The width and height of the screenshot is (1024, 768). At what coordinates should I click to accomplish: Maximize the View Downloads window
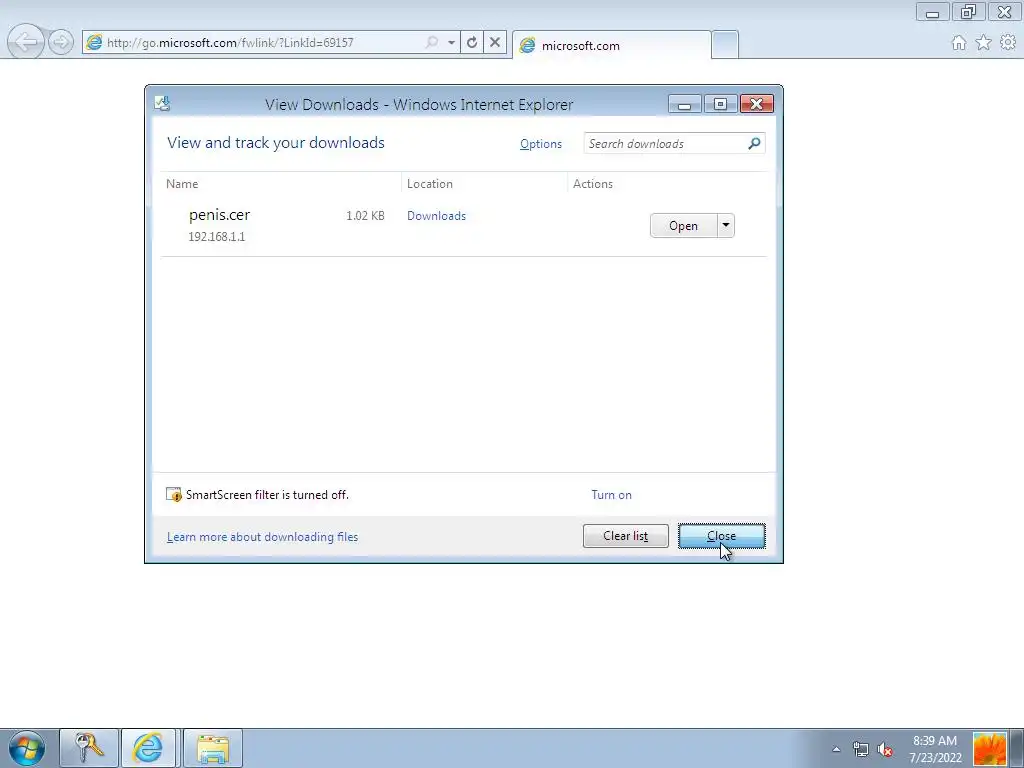[x=720, y=104]
